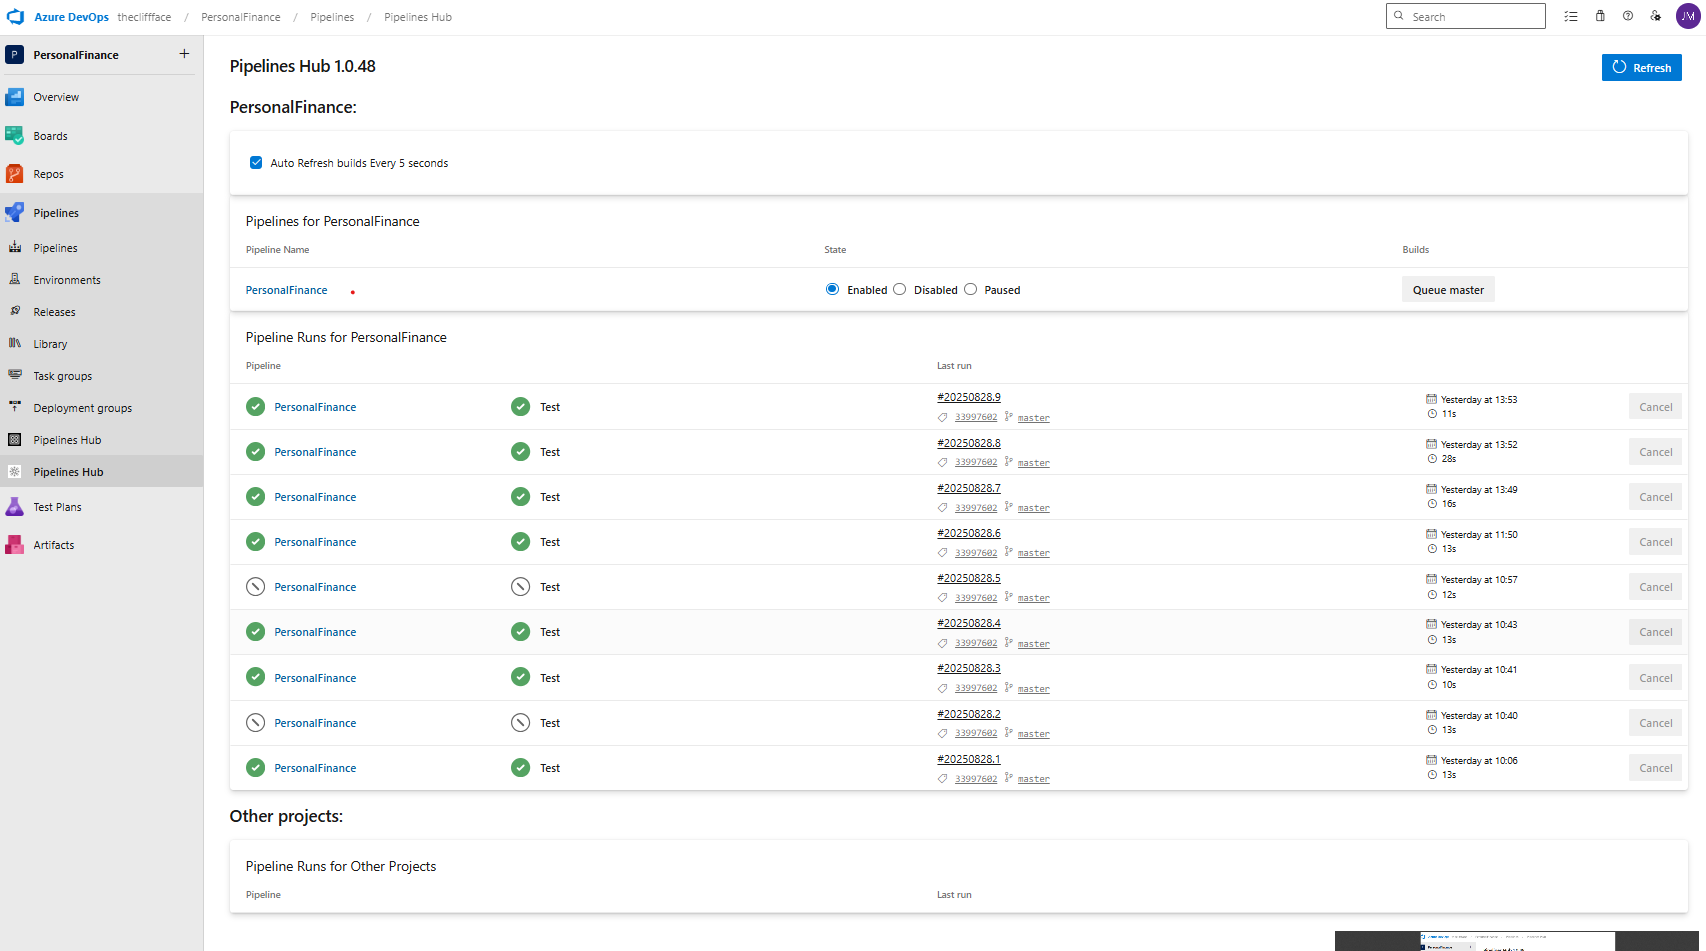Open commit 33997602 link for #20250828.3
The image size is (1706, 951).
click(976, 689)
